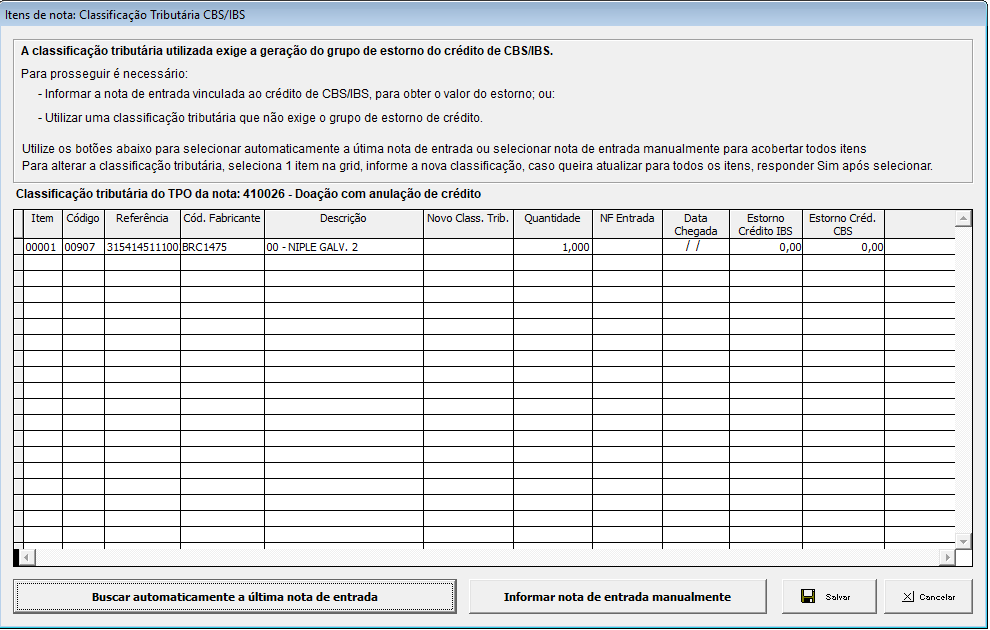Select the Data Chegada date cell
Viewport: 990px width, 630px height.
pyautogui.click(x=695, y=247)
